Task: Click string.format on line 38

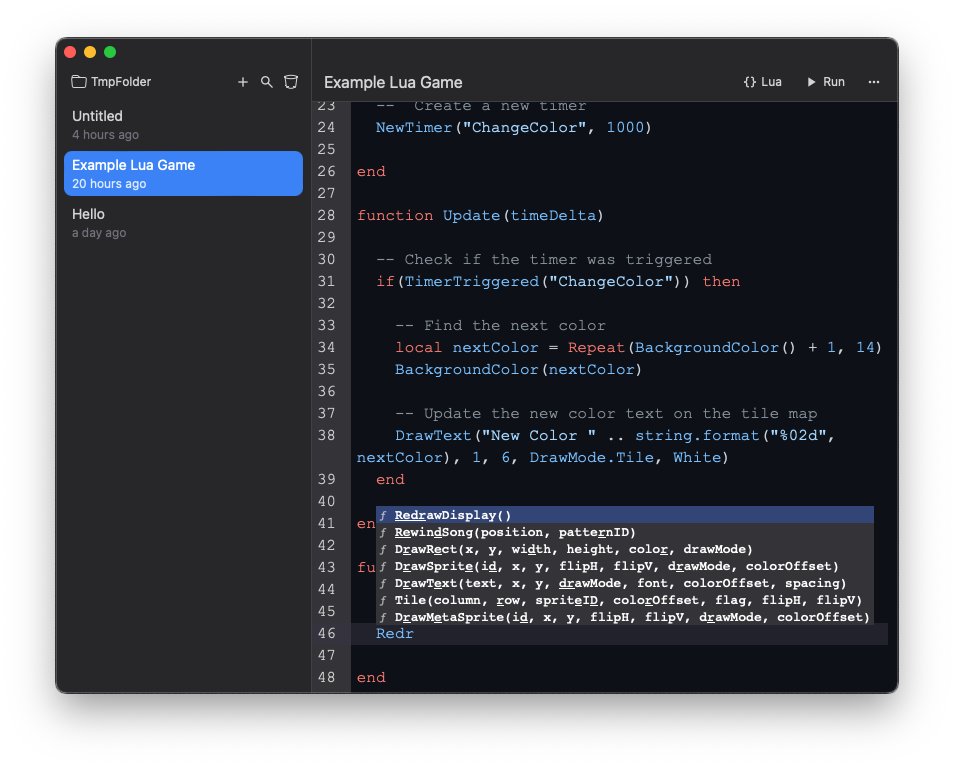Action: click(x=697, y=436)
